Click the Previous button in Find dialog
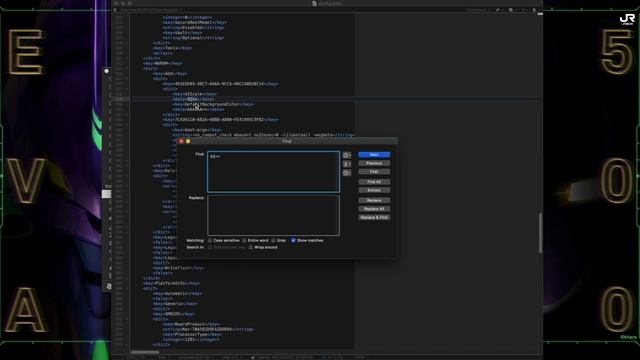Viewport: 640px width, 360px height. point(374,163)
